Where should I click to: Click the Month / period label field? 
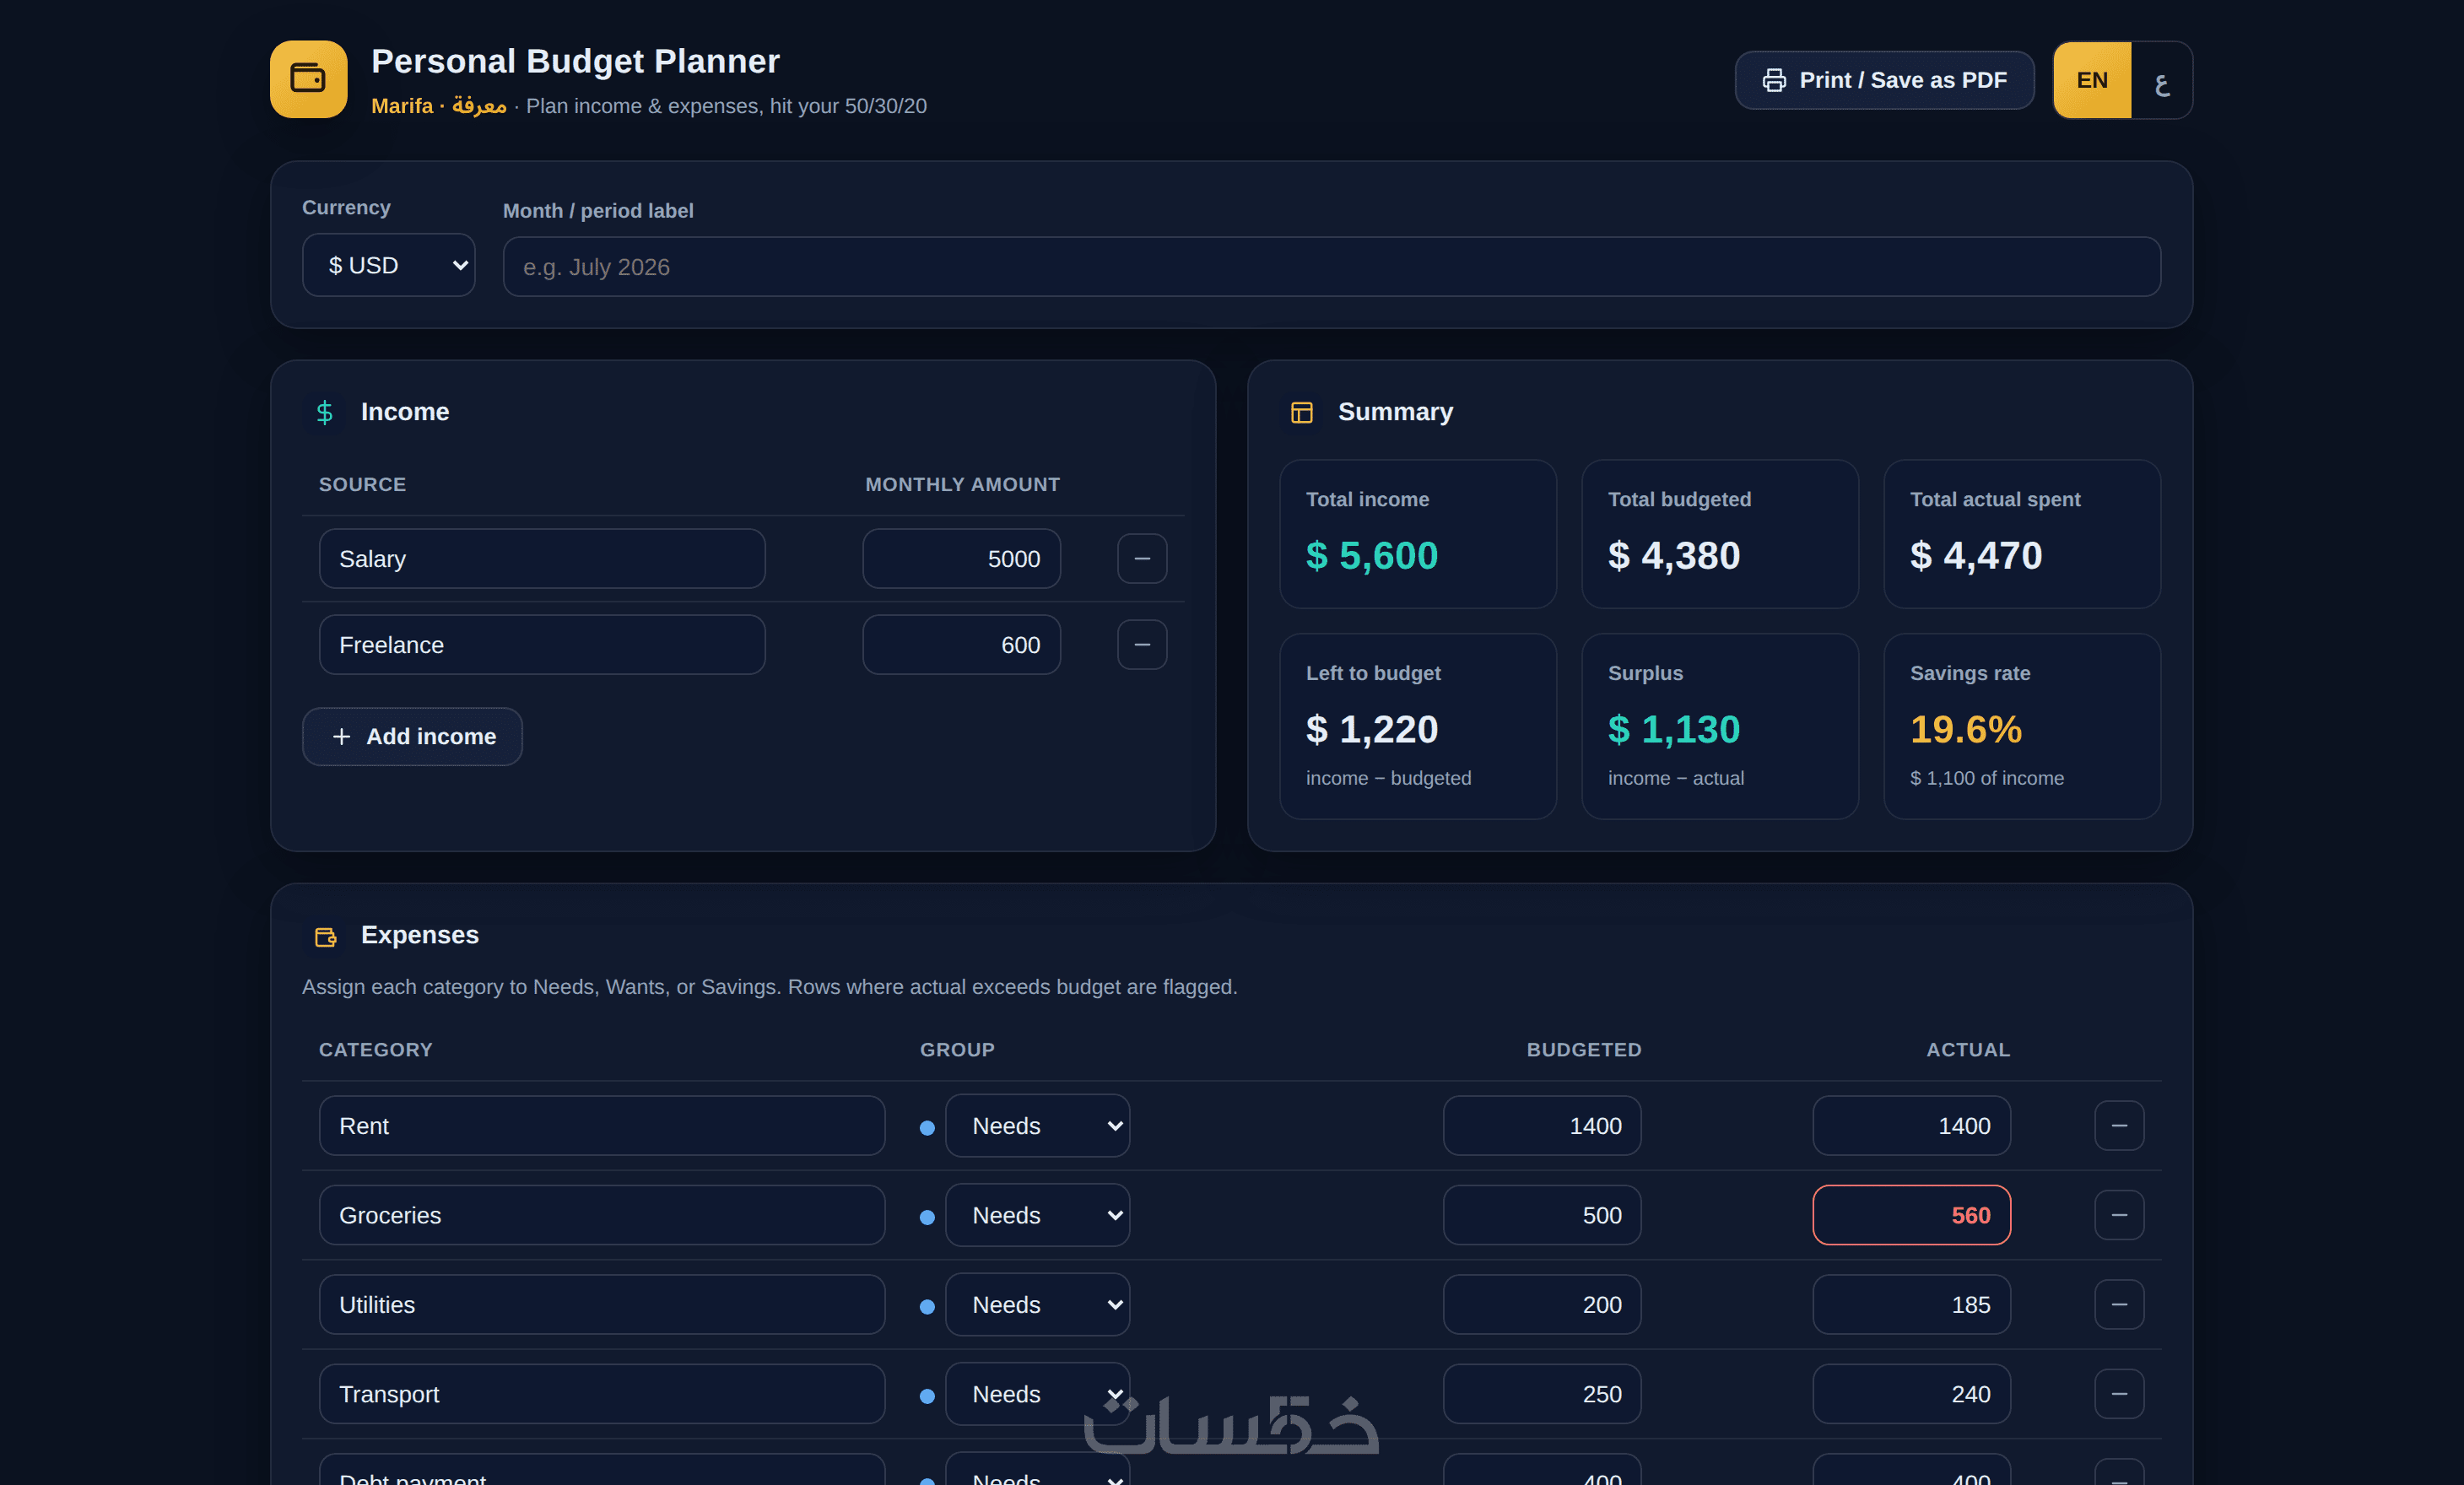click(x=1331, y=266)
